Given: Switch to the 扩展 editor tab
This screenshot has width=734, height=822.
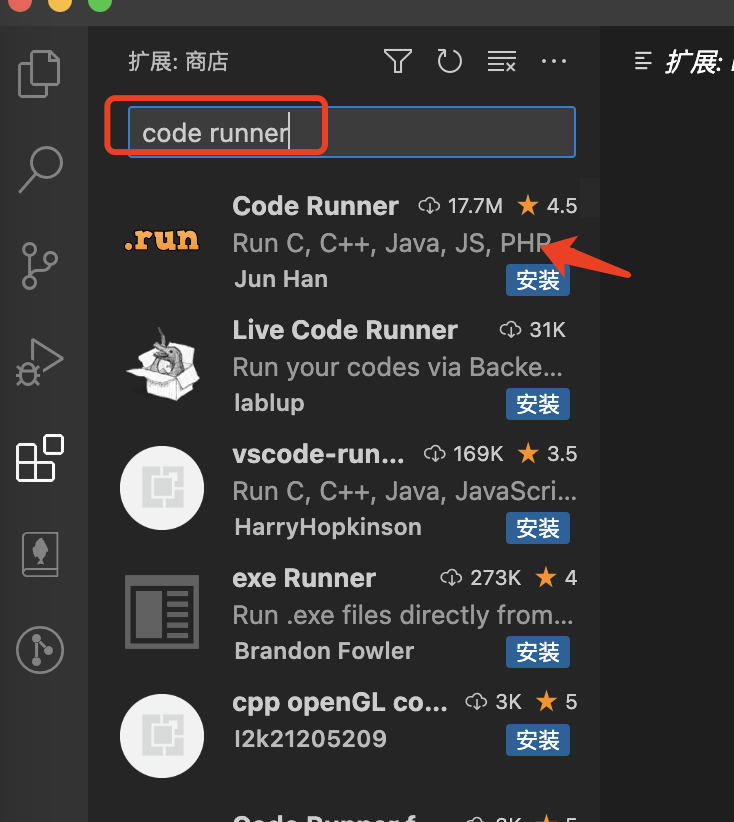Looking at the screenshot, I should 690,62.
